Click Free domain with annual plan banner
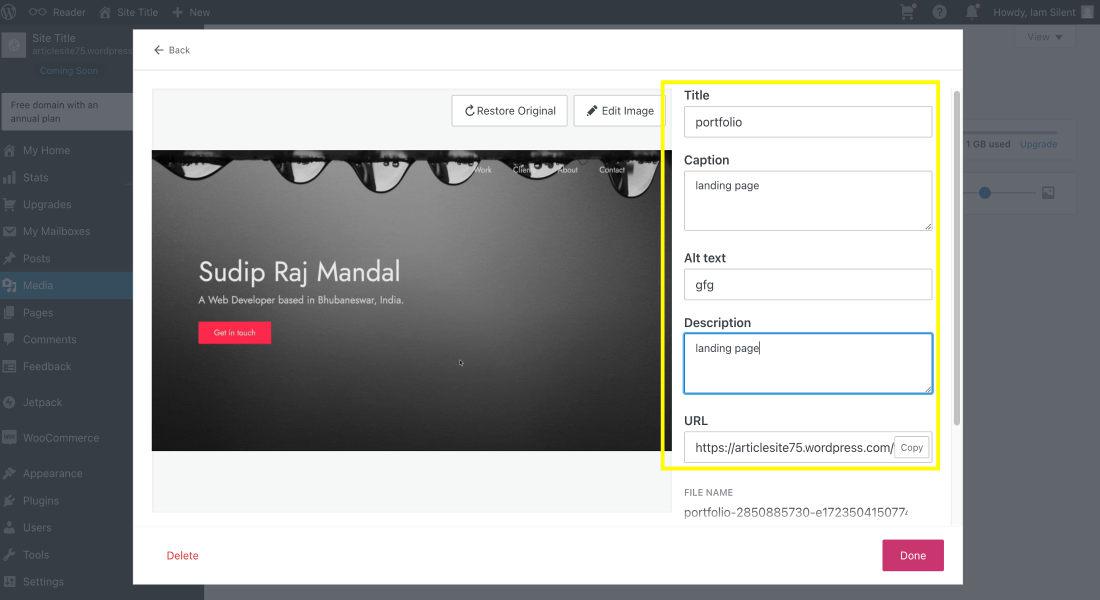The height and width of the screenshot is (600, 1100). tap(67, 112)
